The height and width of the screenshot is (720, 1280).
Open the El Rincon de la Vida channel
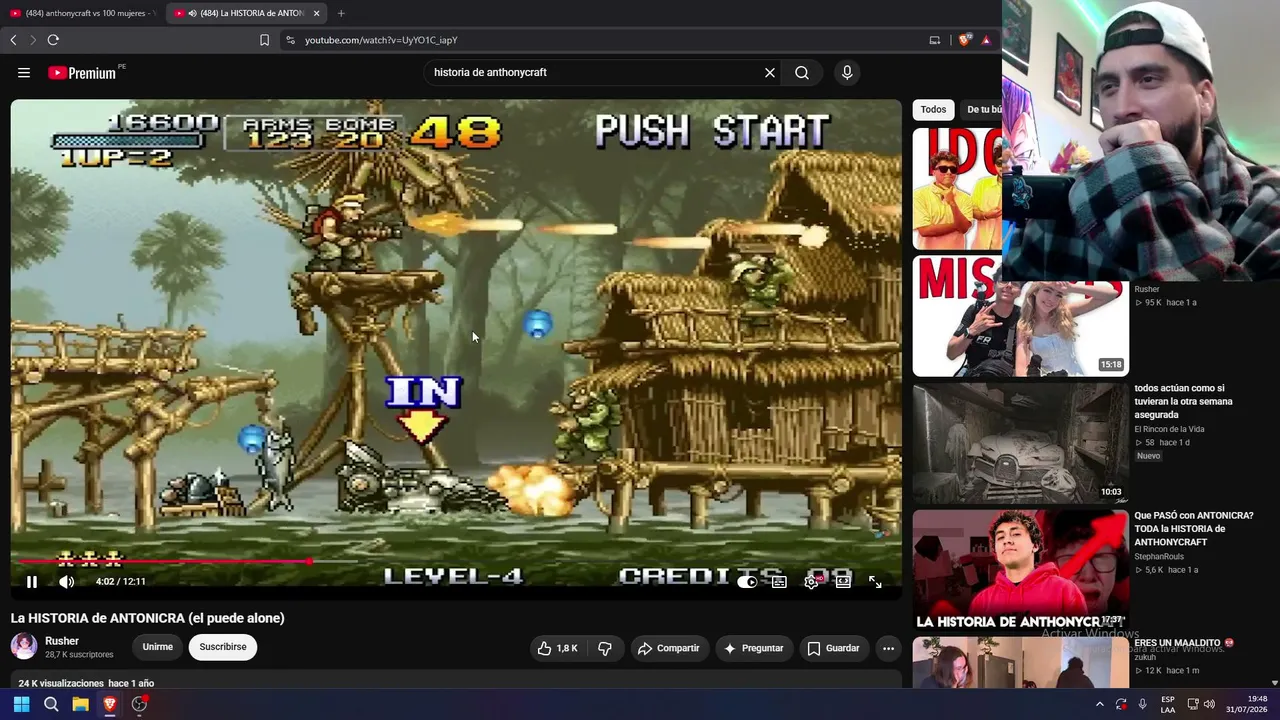(x=1169, y=429)
